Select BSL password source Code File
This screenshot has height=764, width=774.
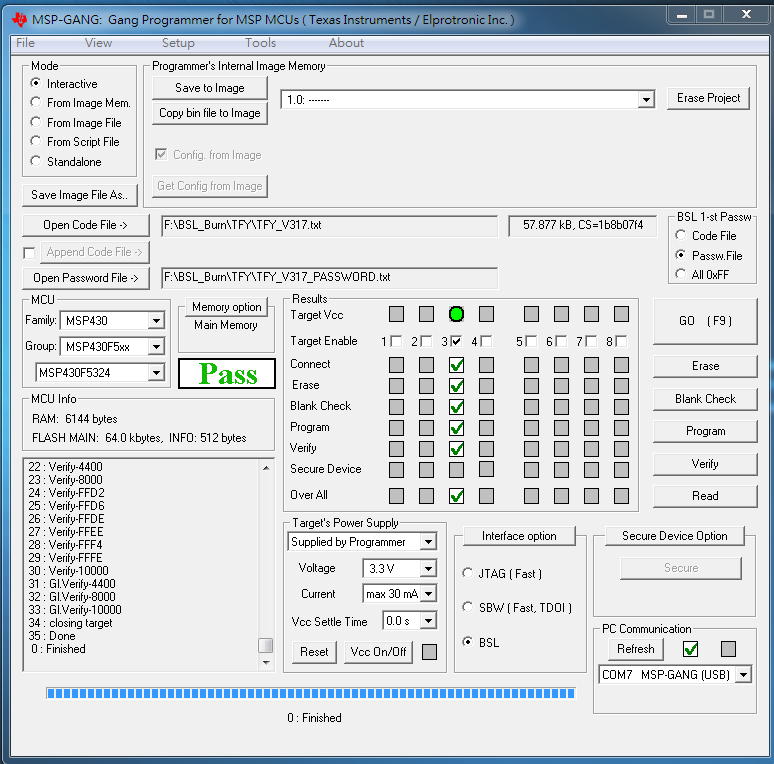(x=681, y=235)
